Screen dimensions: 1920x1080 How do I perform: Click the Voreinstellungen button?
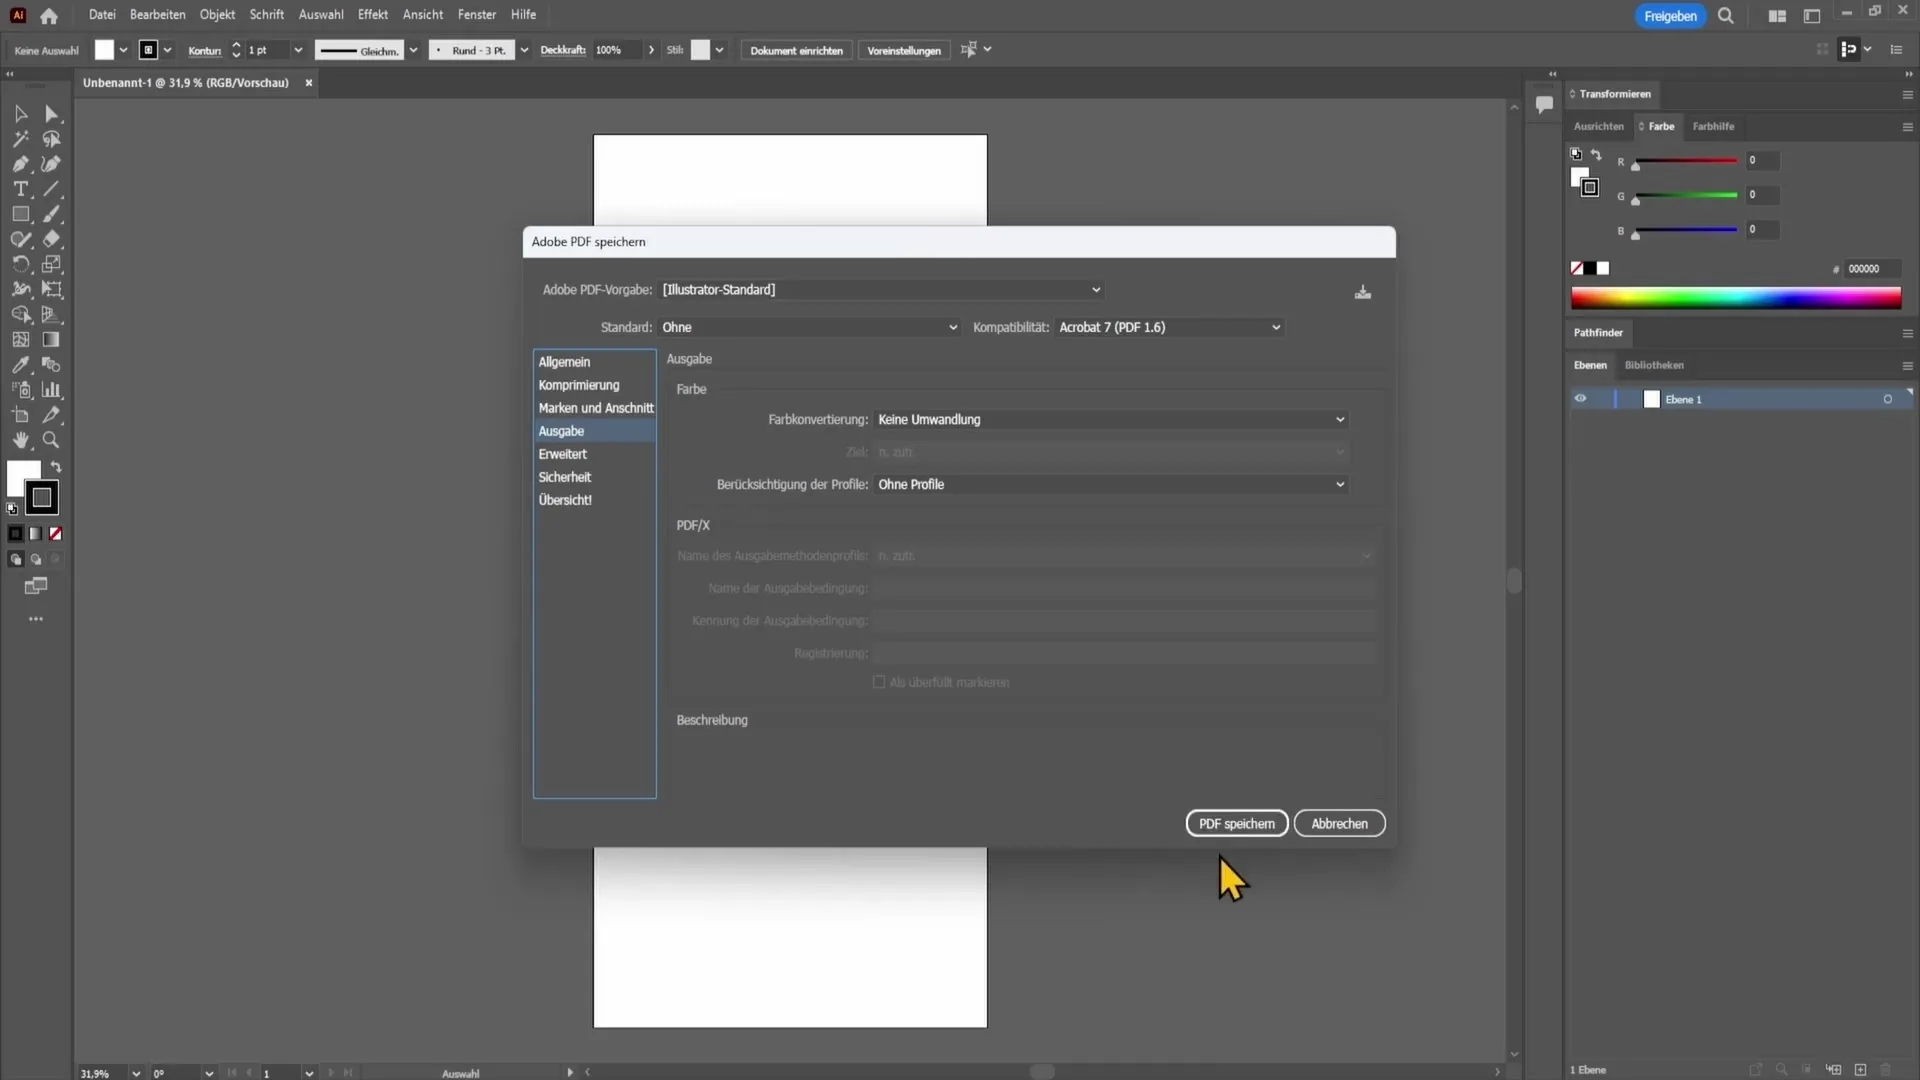click(x=904, y=50)
